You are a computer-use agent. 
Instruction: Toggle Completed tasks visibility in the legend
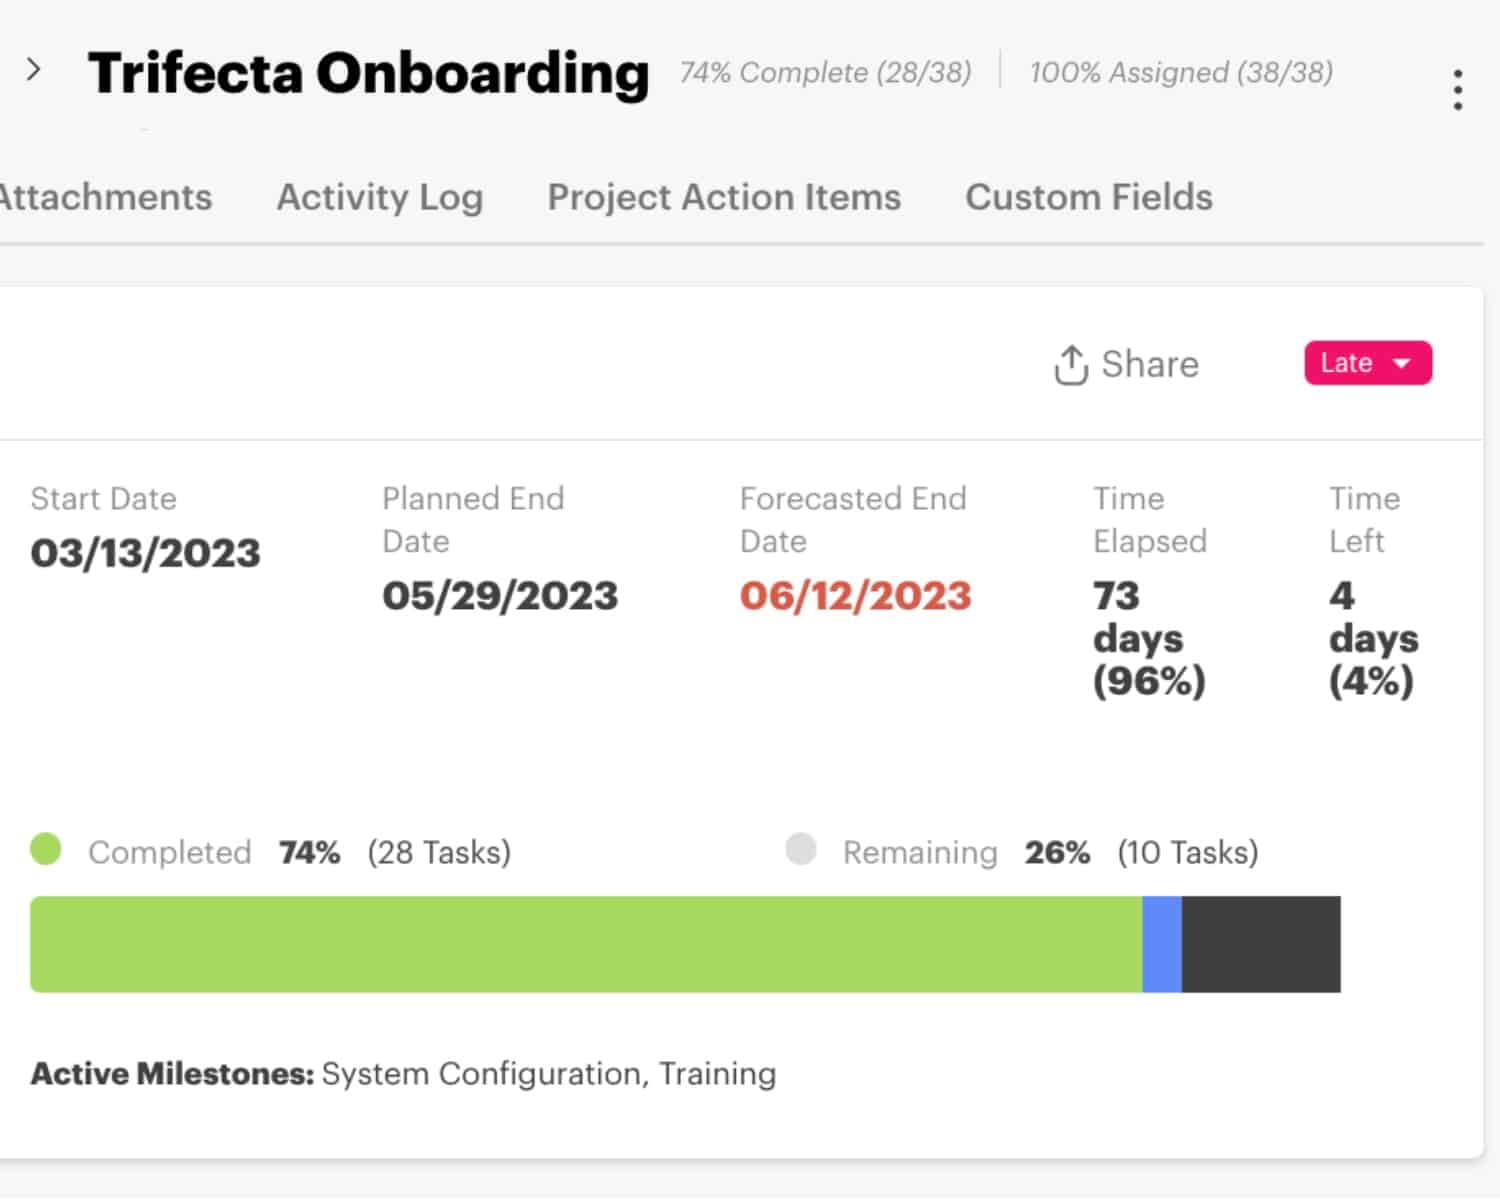tap(45, 850)
